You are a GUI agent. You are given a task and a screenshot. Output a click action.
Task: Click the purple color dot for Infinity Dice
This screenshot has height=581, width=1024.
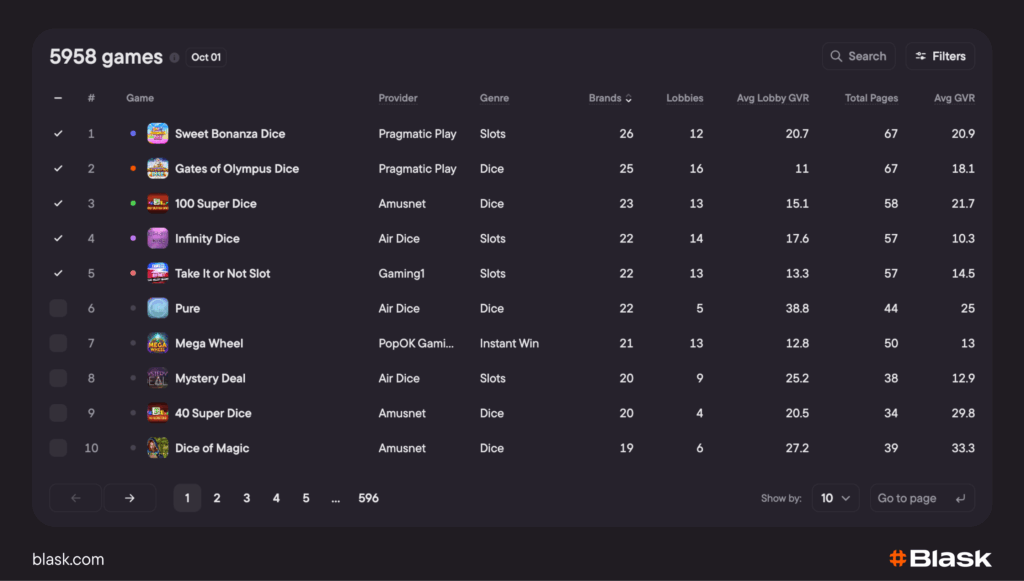pos(133,239)
